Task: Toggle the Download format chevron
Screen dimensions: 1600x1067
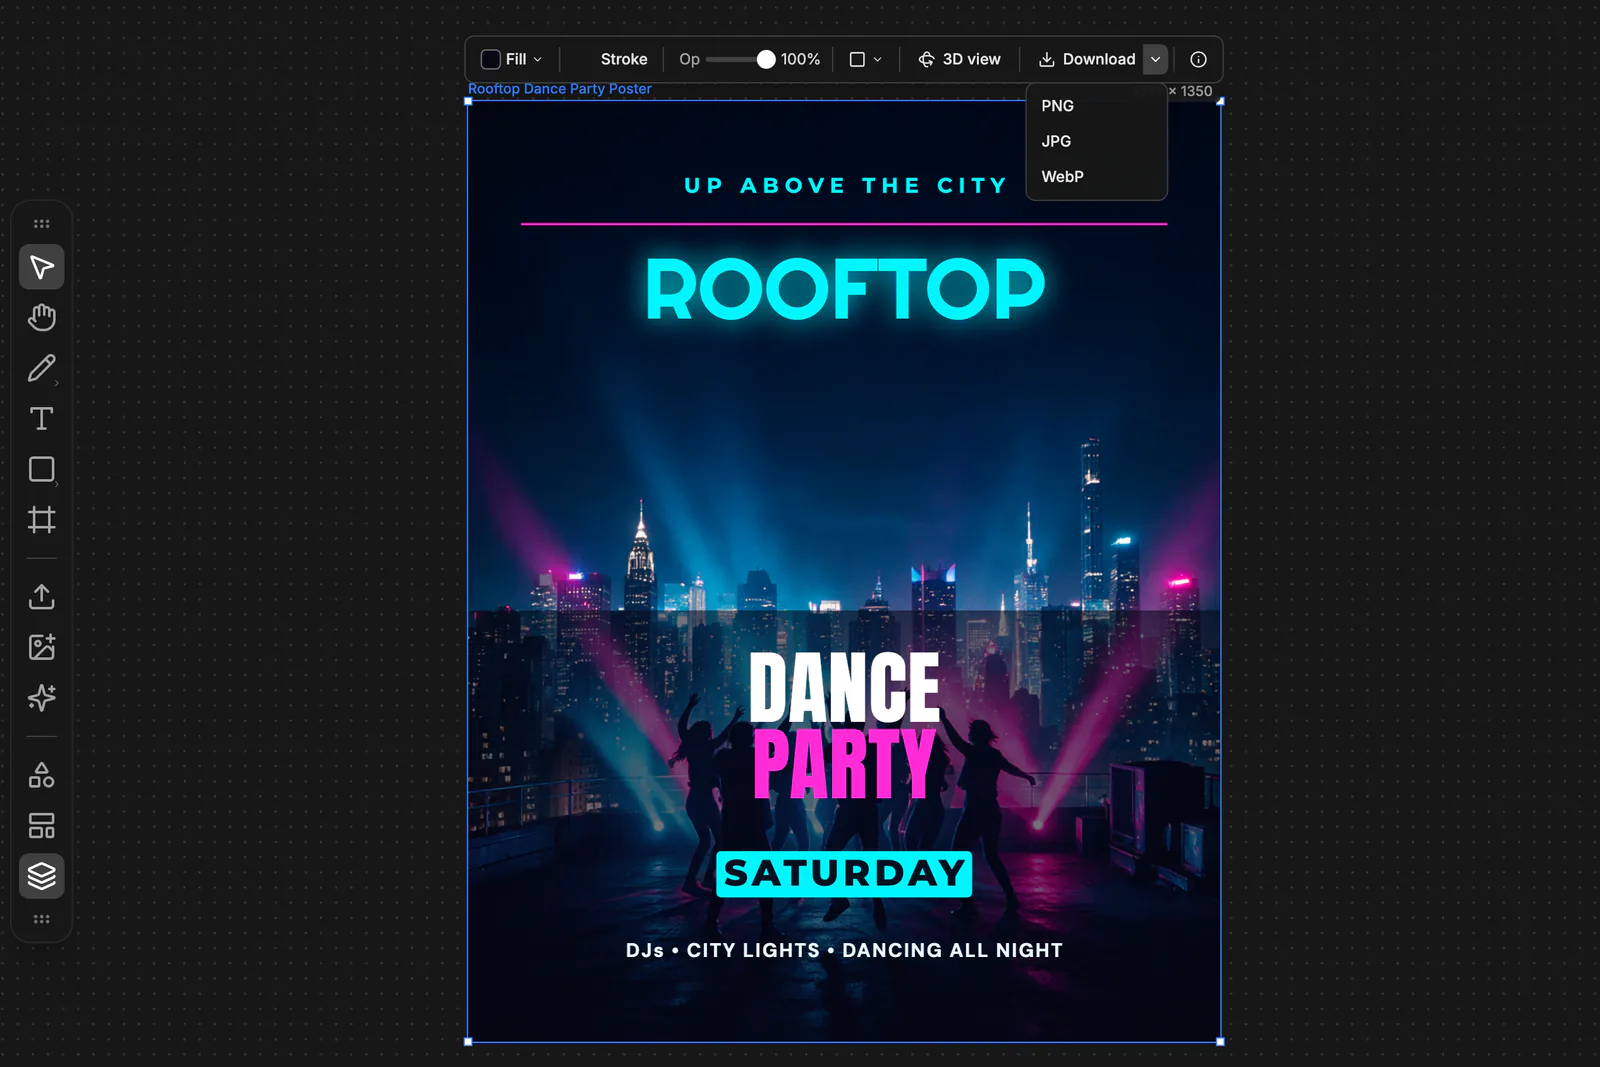Action: [x=1155, y=59]
